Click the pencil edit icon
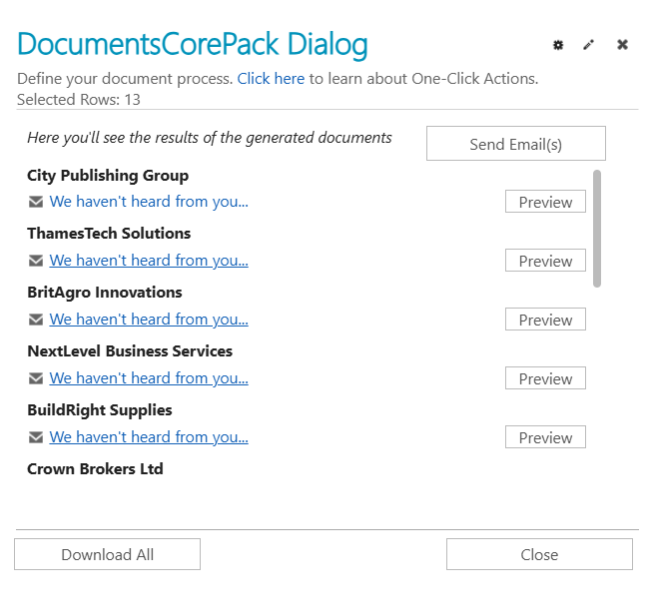 pos(589,45)
